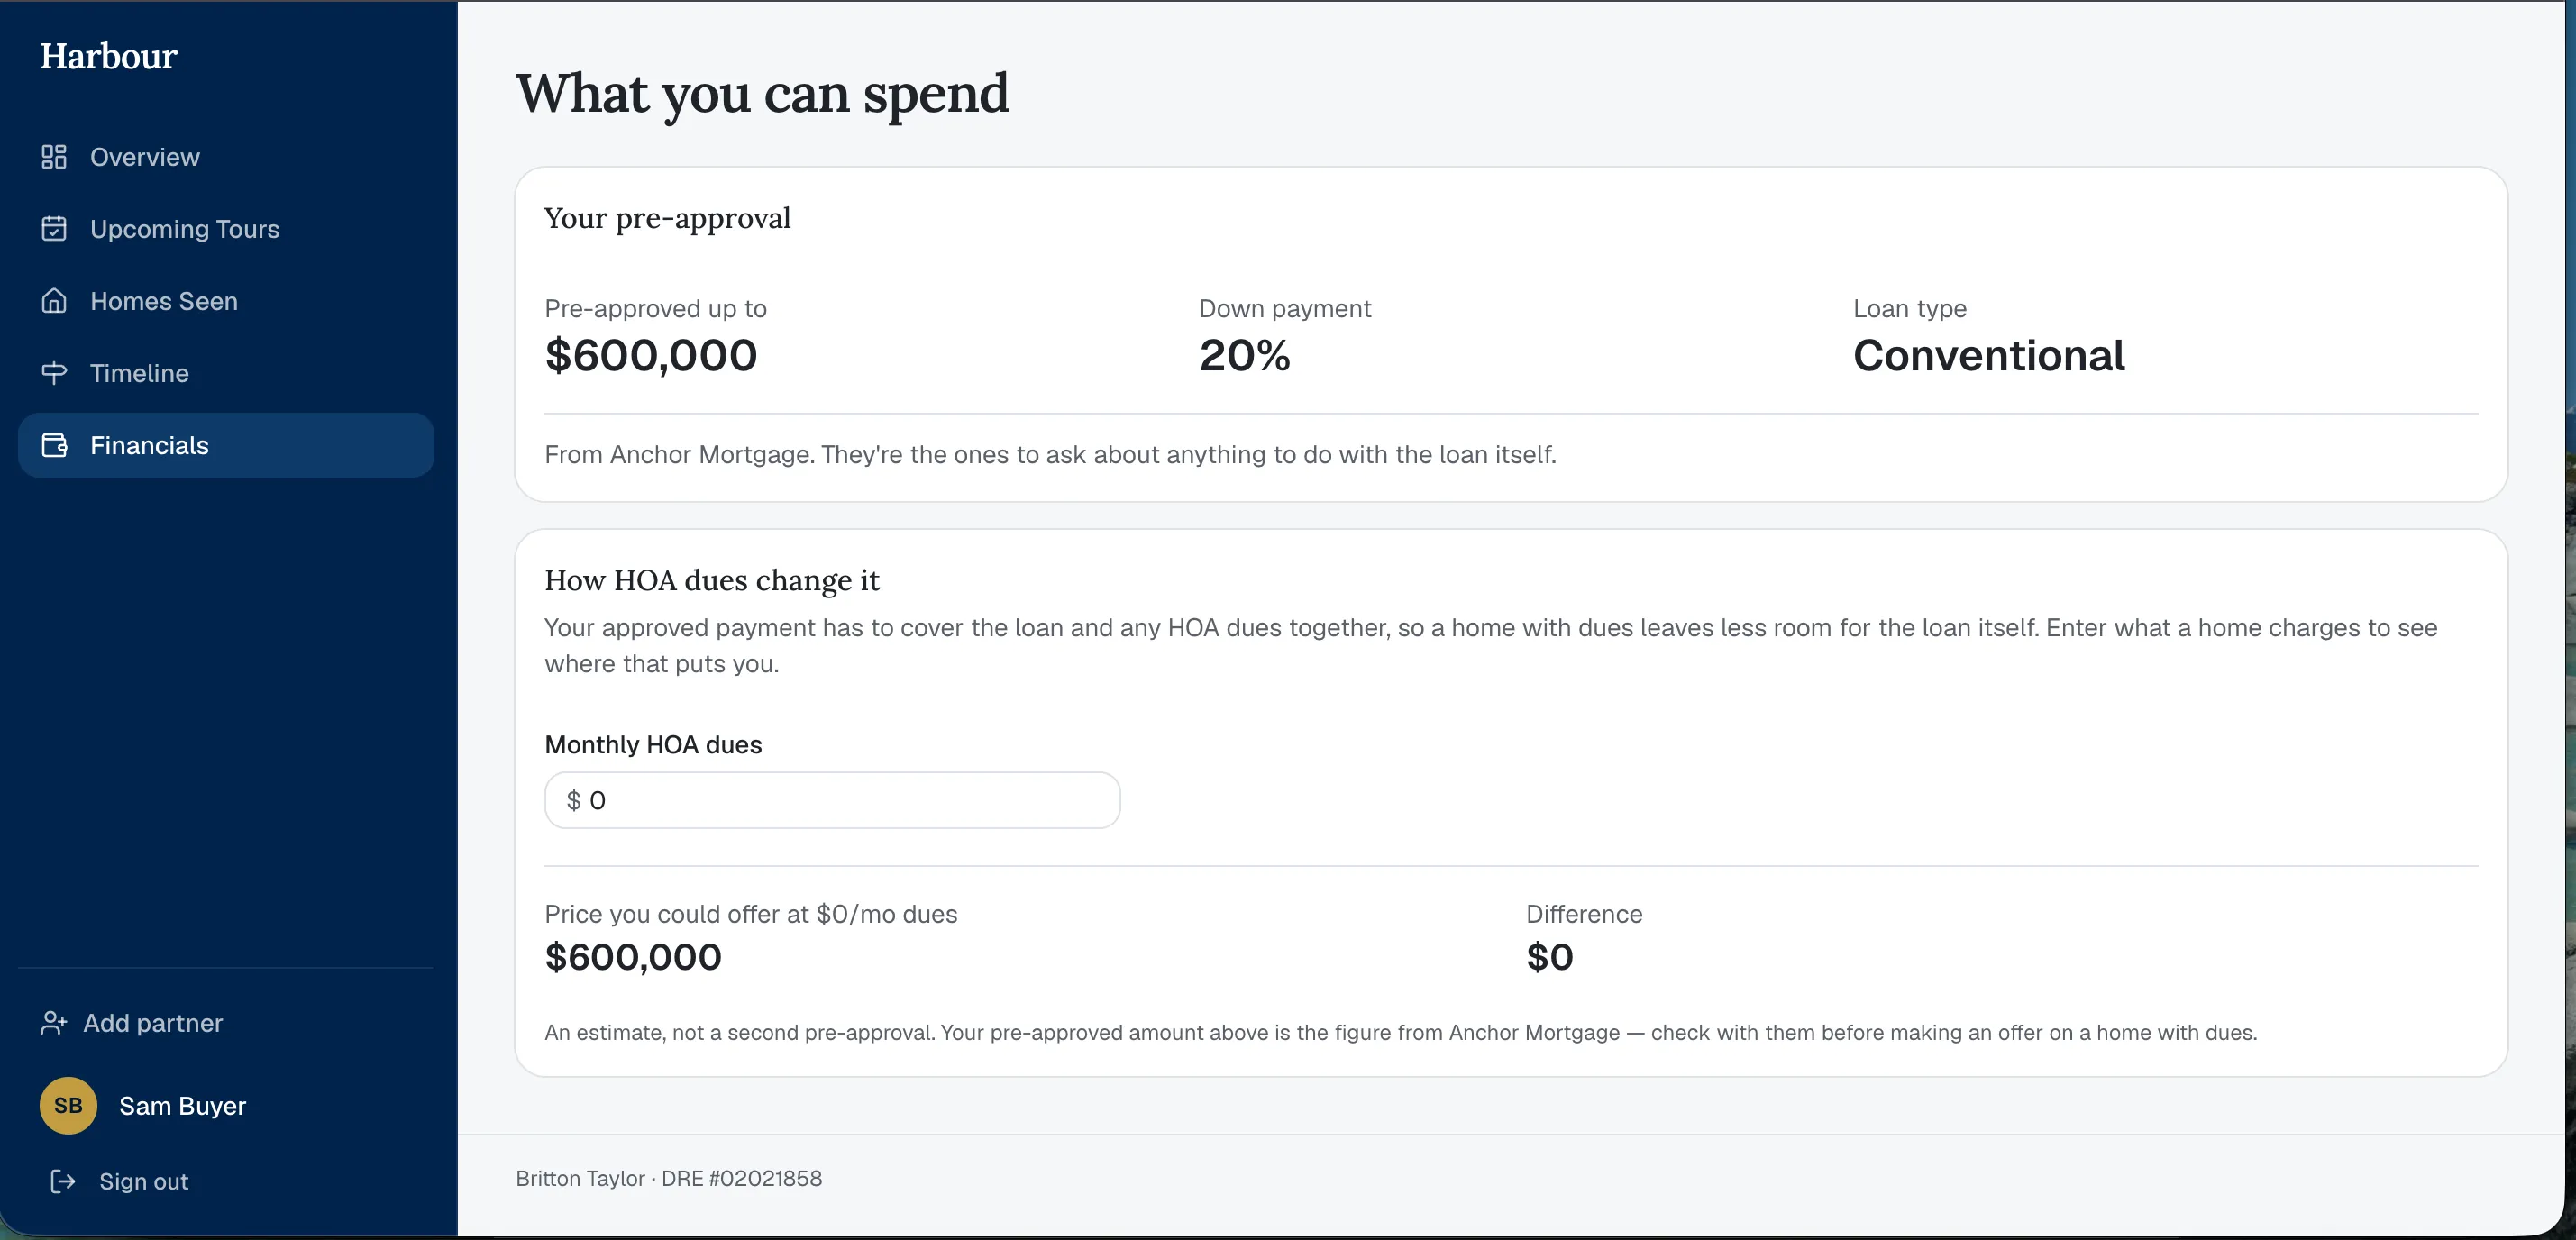Open the Sam Buyer profile
Image resolution: width=2576 pixels, height=1240 pixels.
pyautogui.click(x=144, y=1105)
